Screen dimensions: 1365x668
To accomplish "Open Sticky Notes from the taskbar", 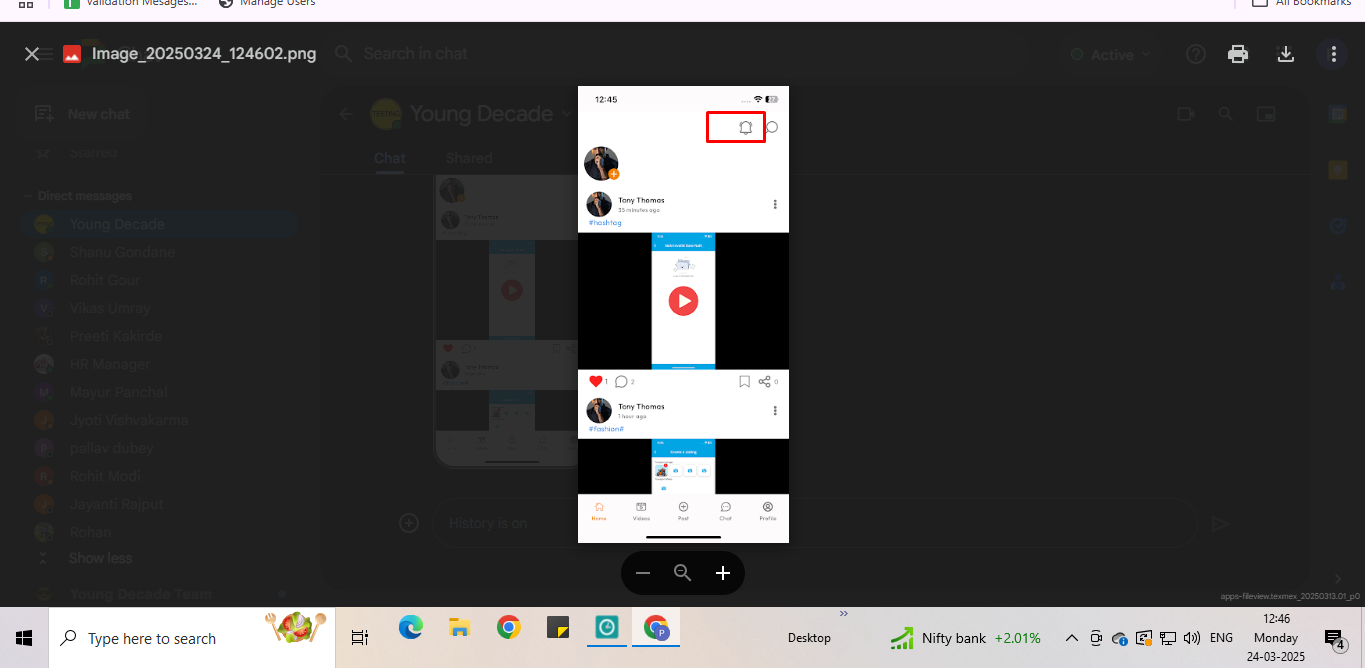I will point(558,628).
